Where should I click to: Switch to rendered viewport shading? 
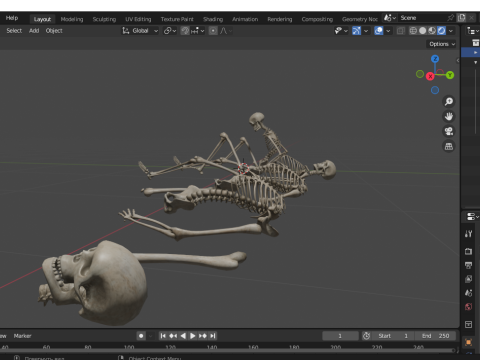[441, 31]
